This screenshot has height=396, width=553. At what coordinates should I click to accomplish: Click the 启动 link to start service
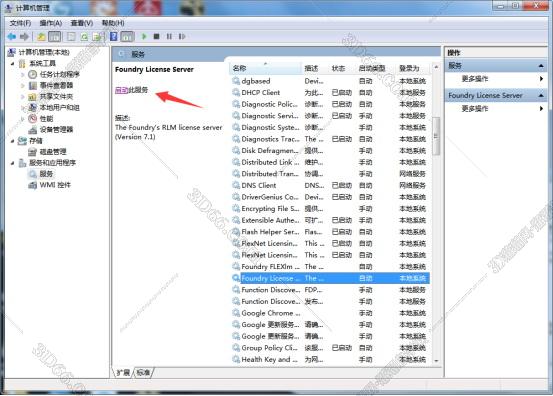click(121, 90)
